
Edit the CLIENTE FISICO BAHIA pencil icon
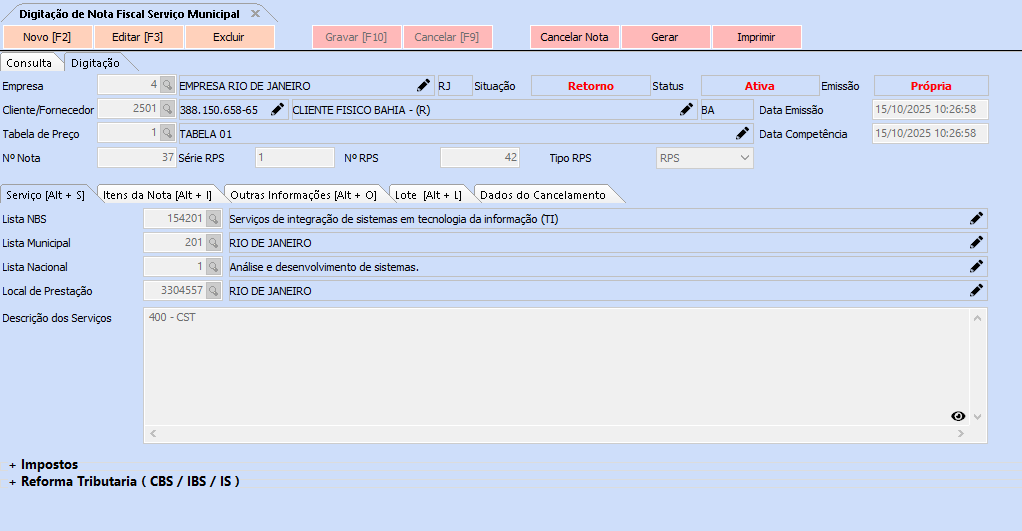click(687, 109)
